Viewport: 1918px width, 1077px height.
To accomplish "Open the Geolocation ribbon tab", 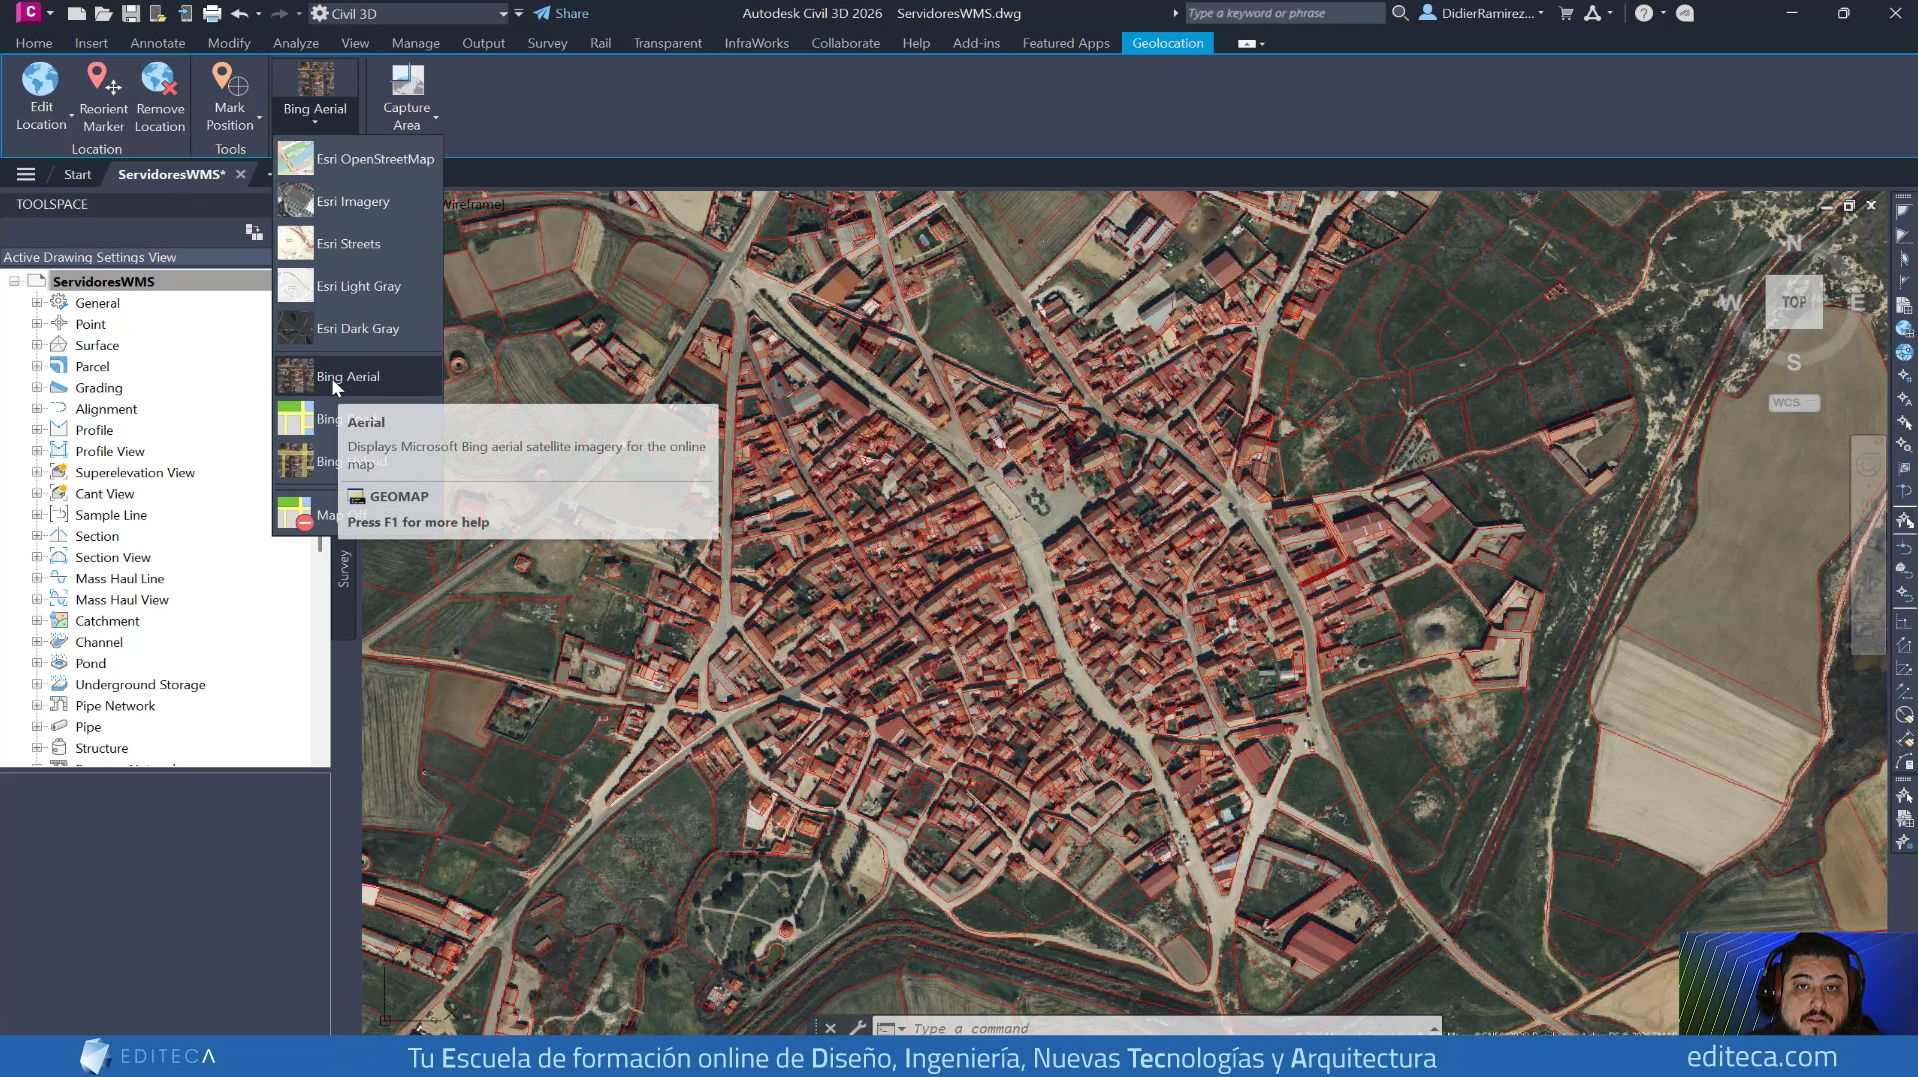I will [x=1168, y=43].
